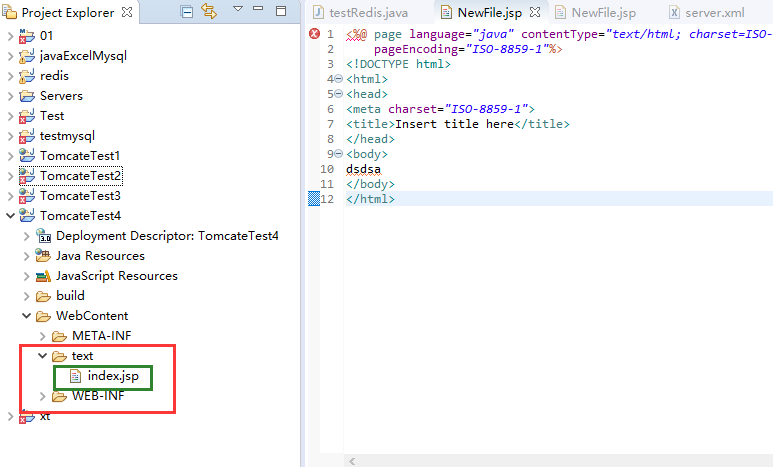This screenshot has width=773, height=467.
Task: Click the testmysql project icon
Action: (27, 136)
